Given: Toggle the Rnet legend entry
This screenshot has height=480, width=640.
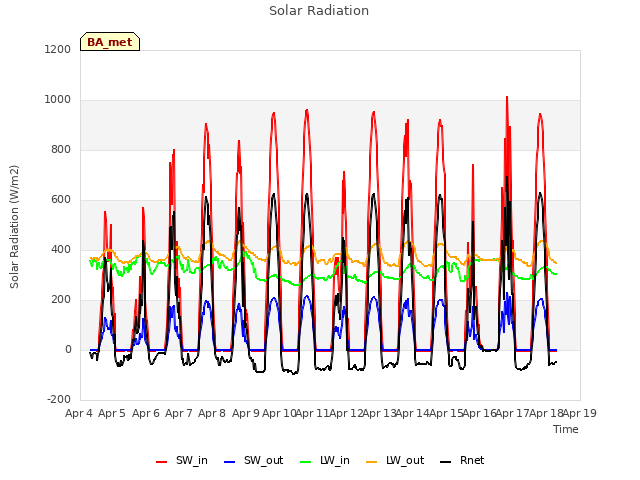Looking at the screenshot, I should pyautogui.click(x=462, y=460).
